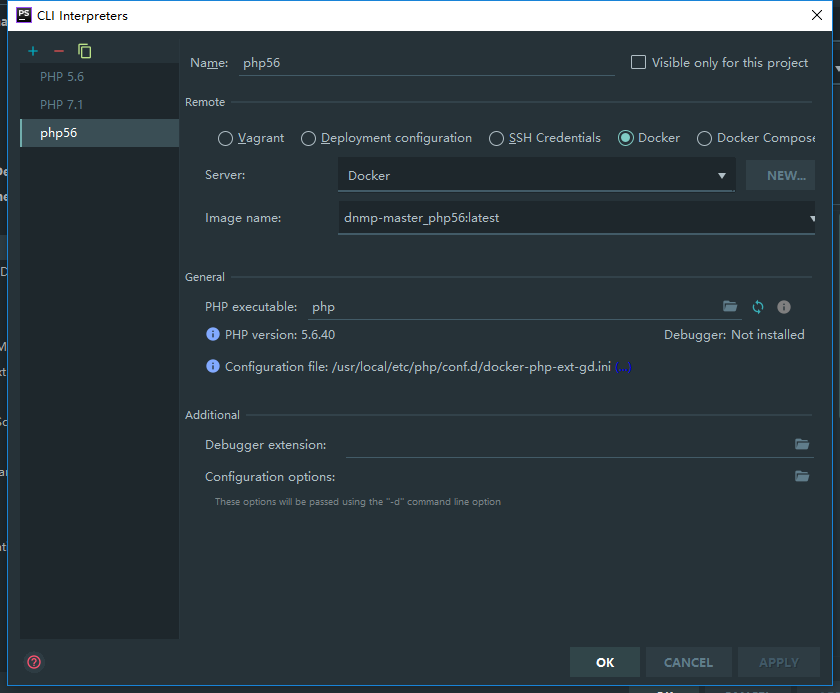Click the configuration file path docker-php-ext-gd.ini

tap(471, 367)
